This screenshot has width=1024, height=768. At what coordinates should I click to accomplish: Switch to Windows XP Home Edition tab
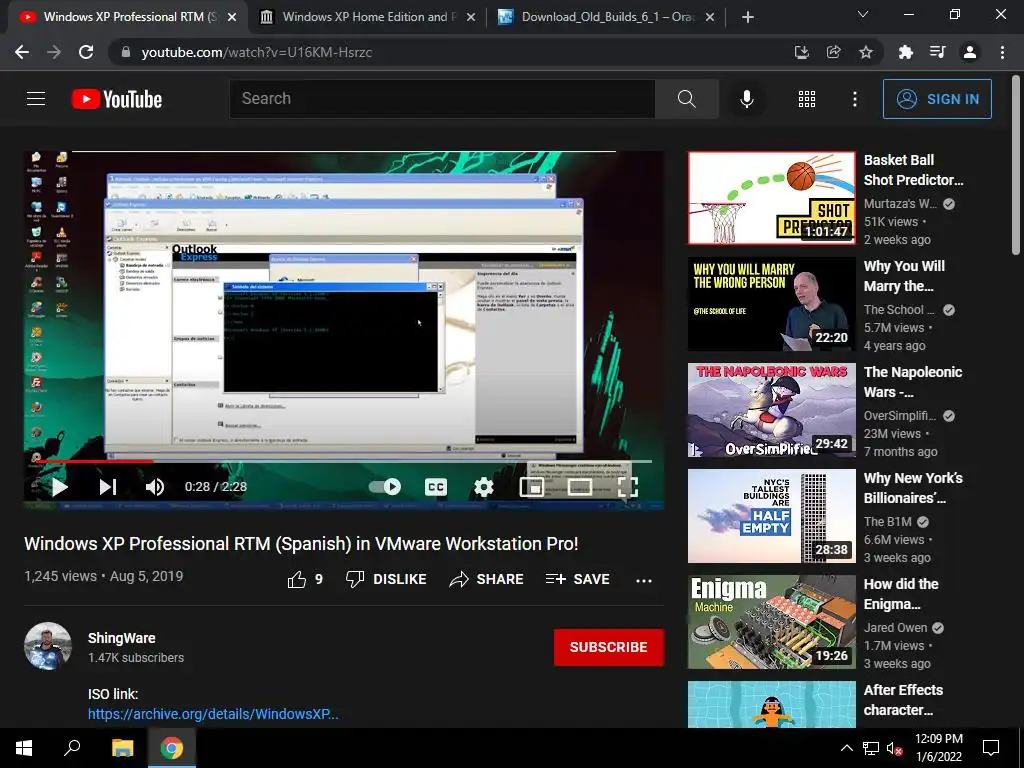pyautogui.click(x=366, y=17)
